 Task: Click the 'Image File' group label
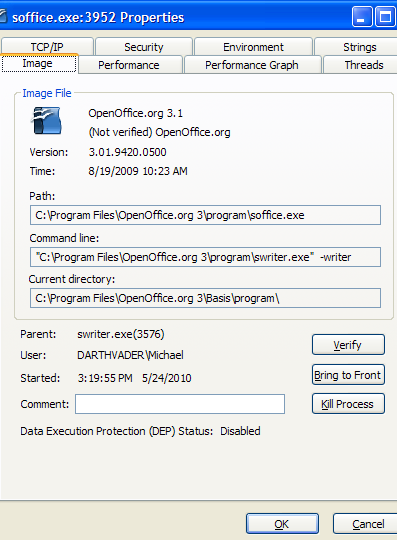tap(47, 93)
